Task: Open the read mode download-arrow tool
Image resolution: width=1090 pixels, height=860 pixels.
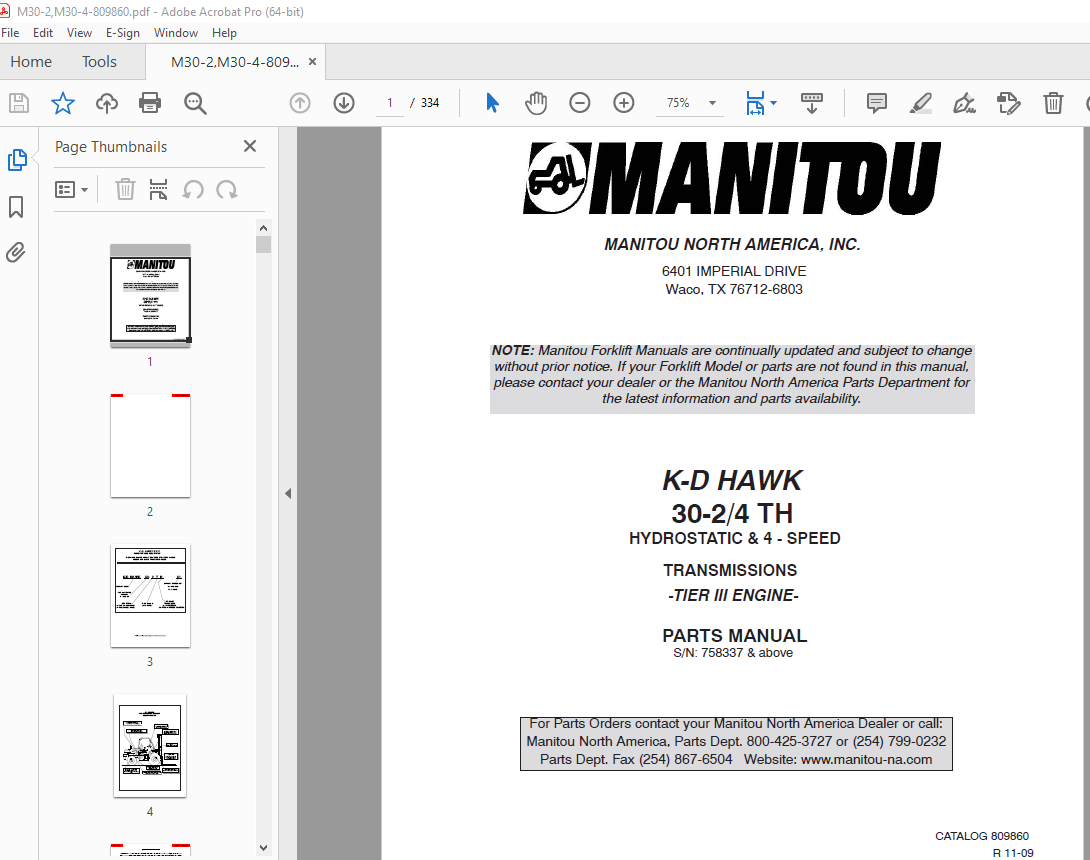Action: [x=811, y=104]
